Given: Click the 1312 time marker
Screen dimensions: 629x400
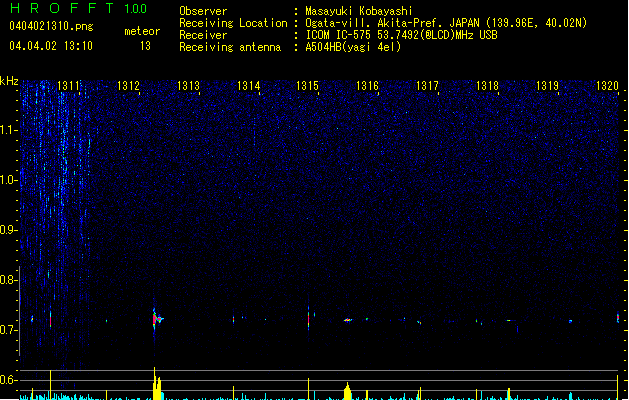Looking at the screenshot, I should pyautogui.click(x=128, y=86).
